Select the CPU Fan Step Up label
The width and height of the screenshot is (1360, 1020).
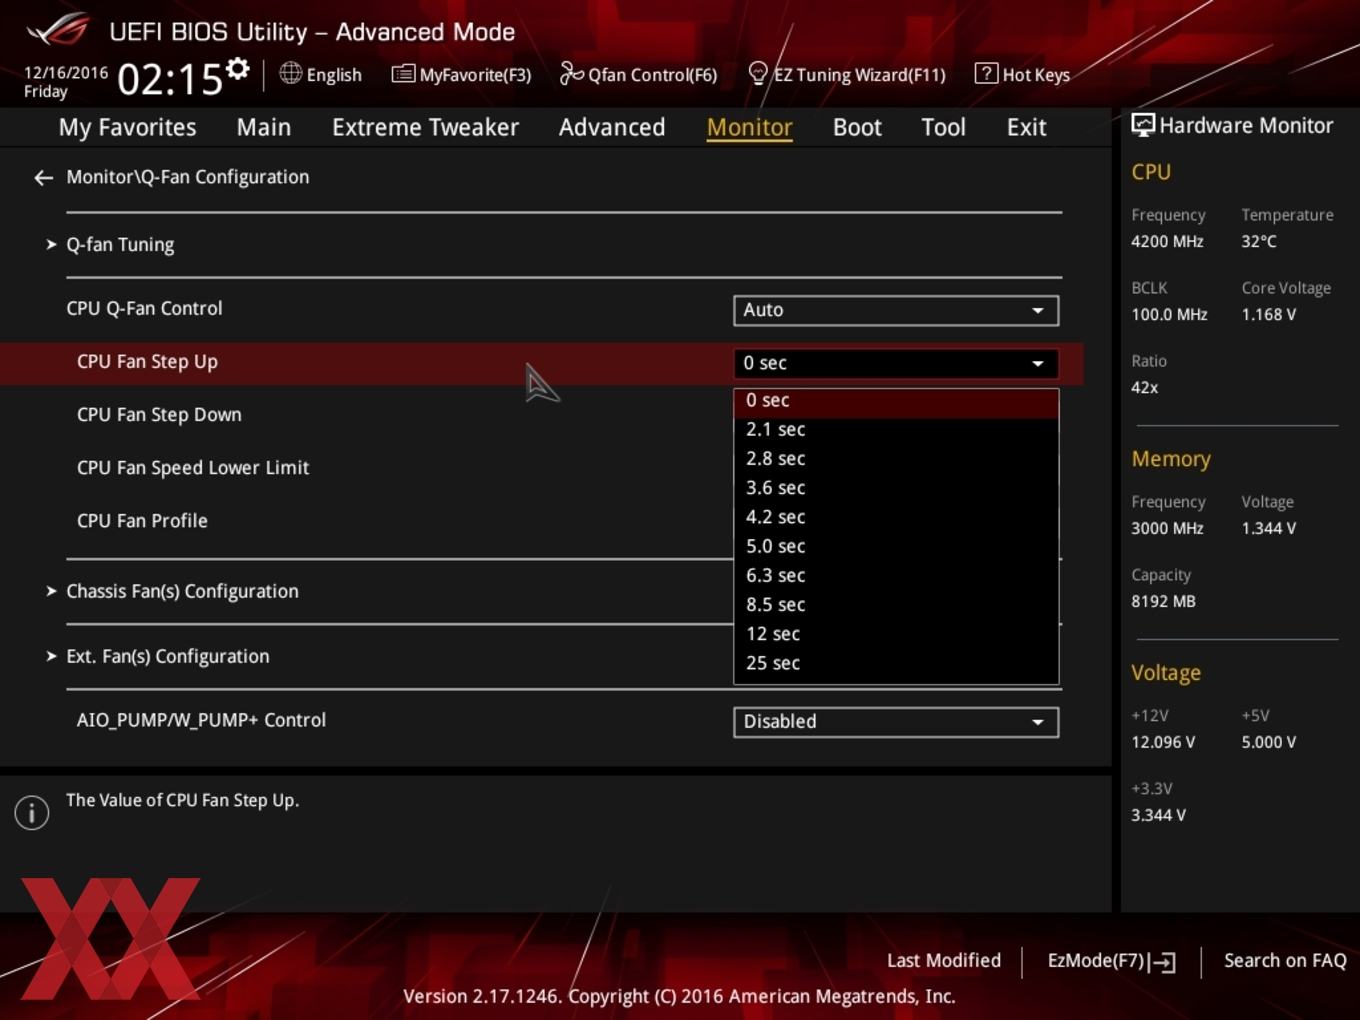(x=147, y=362)
